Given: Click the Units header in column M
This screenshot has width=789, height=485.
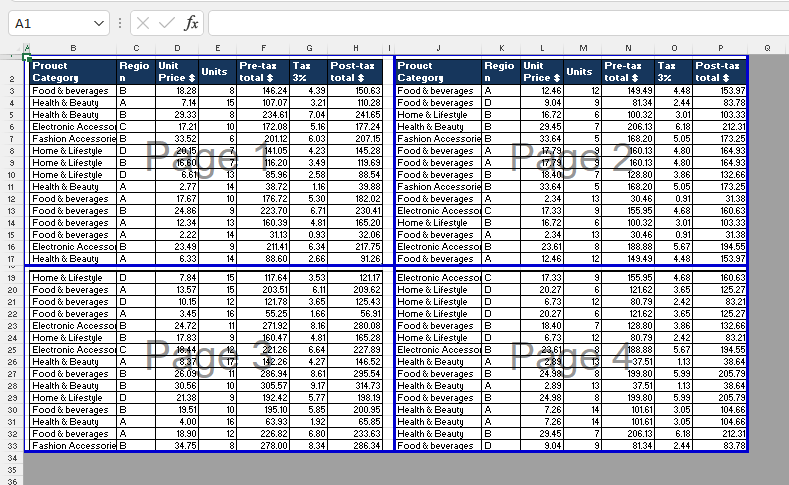Looking at the screenshot, I should point(583,72).
